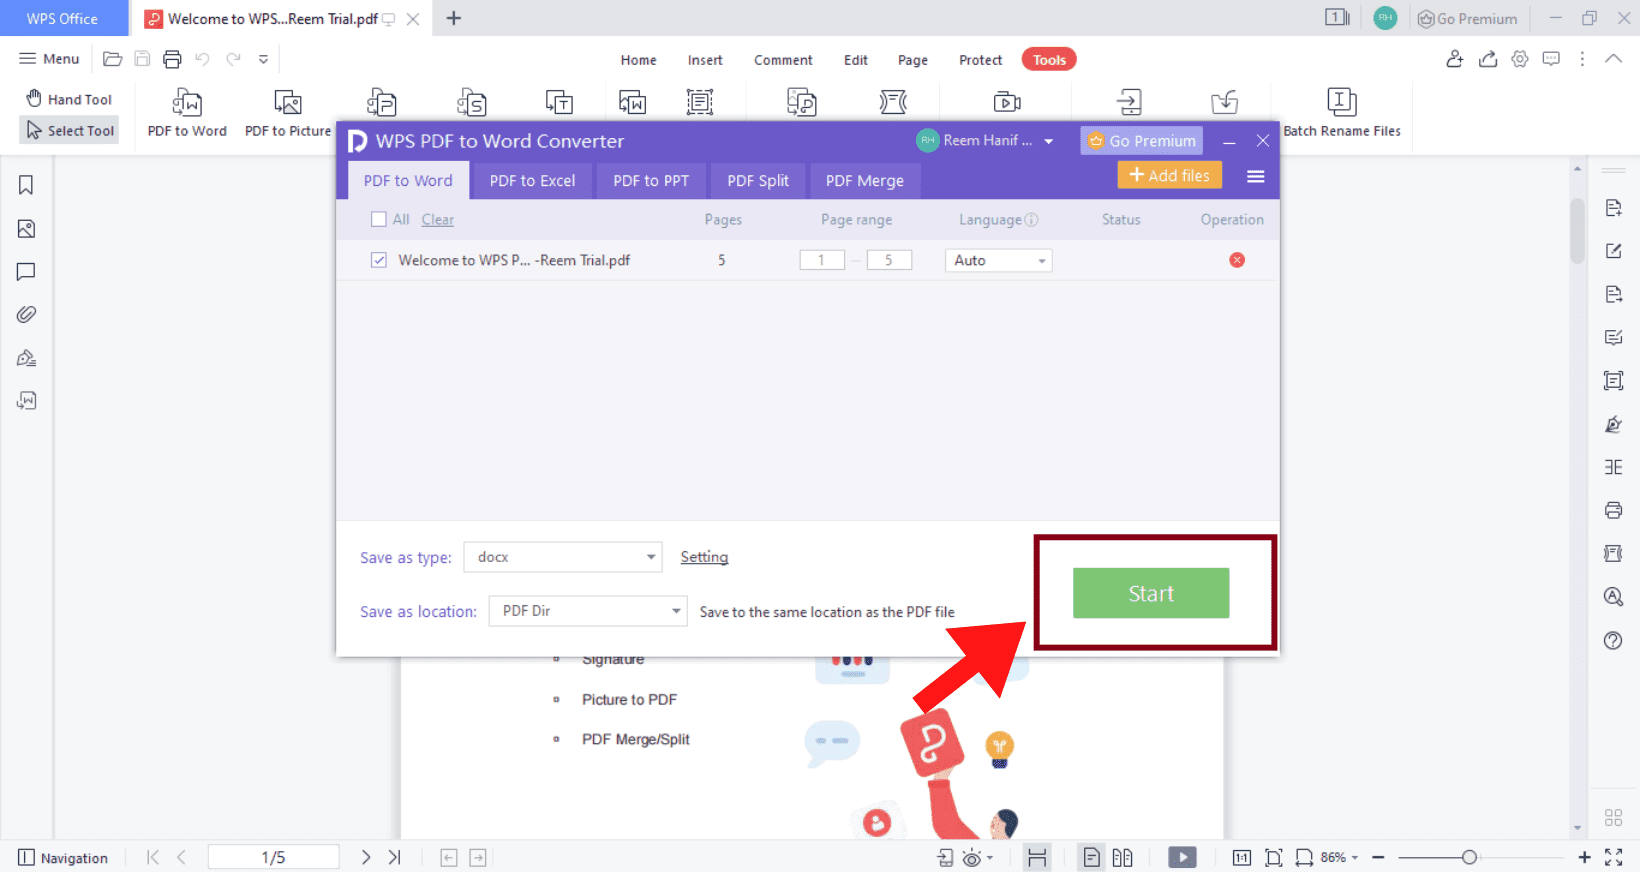Open the Save as location PDF Dir dropdown
Image resolution: width=1642 pixels, height=883 pixels.
pyautogui.click(x=589, y=612)
